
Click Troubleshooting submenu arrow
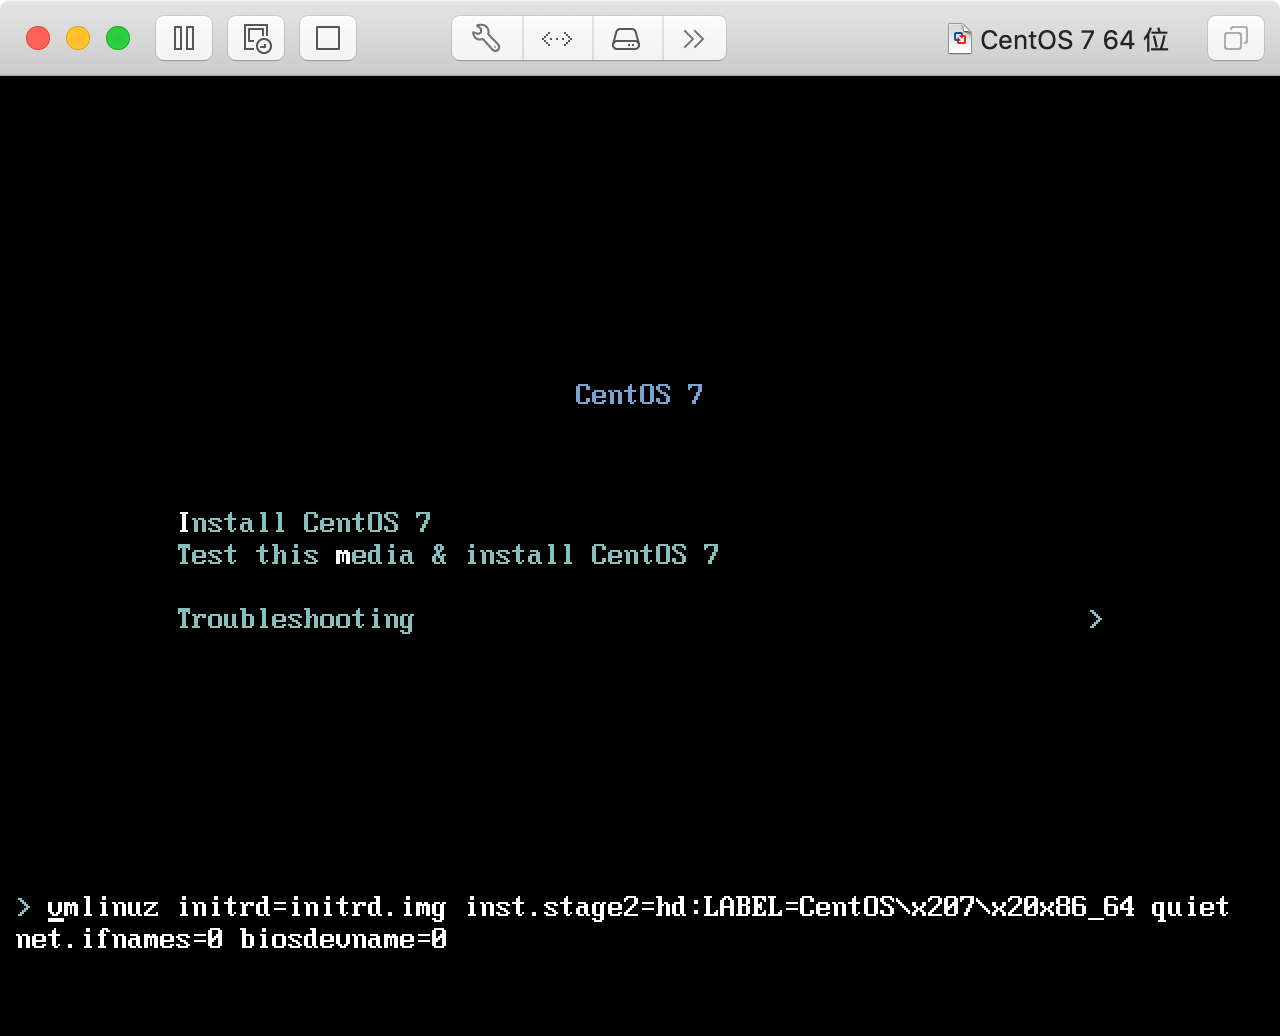tap(1096, 619)
